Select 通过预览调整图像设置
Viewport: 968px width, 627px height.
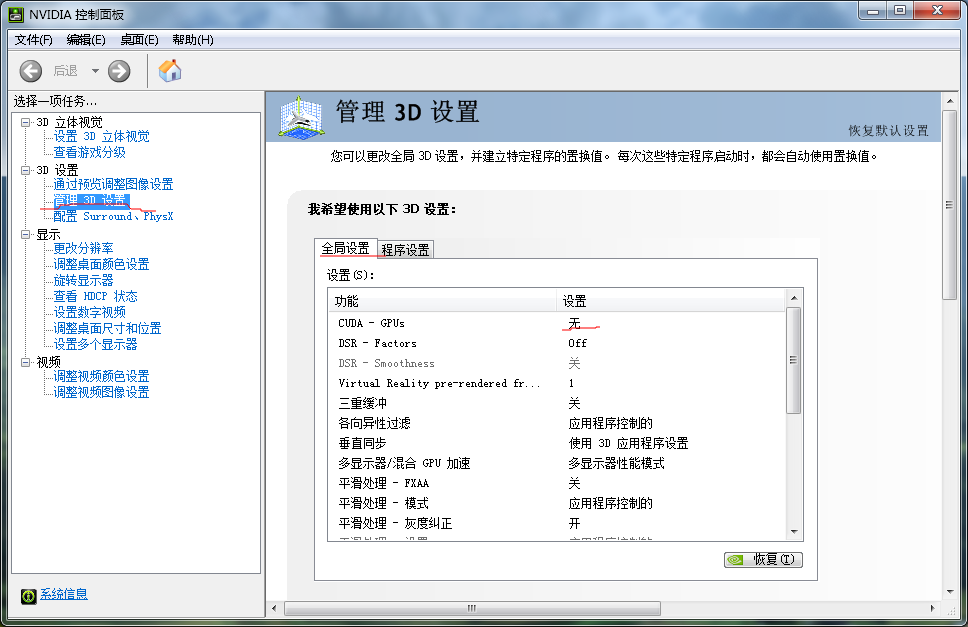click(x=113, y=185)
